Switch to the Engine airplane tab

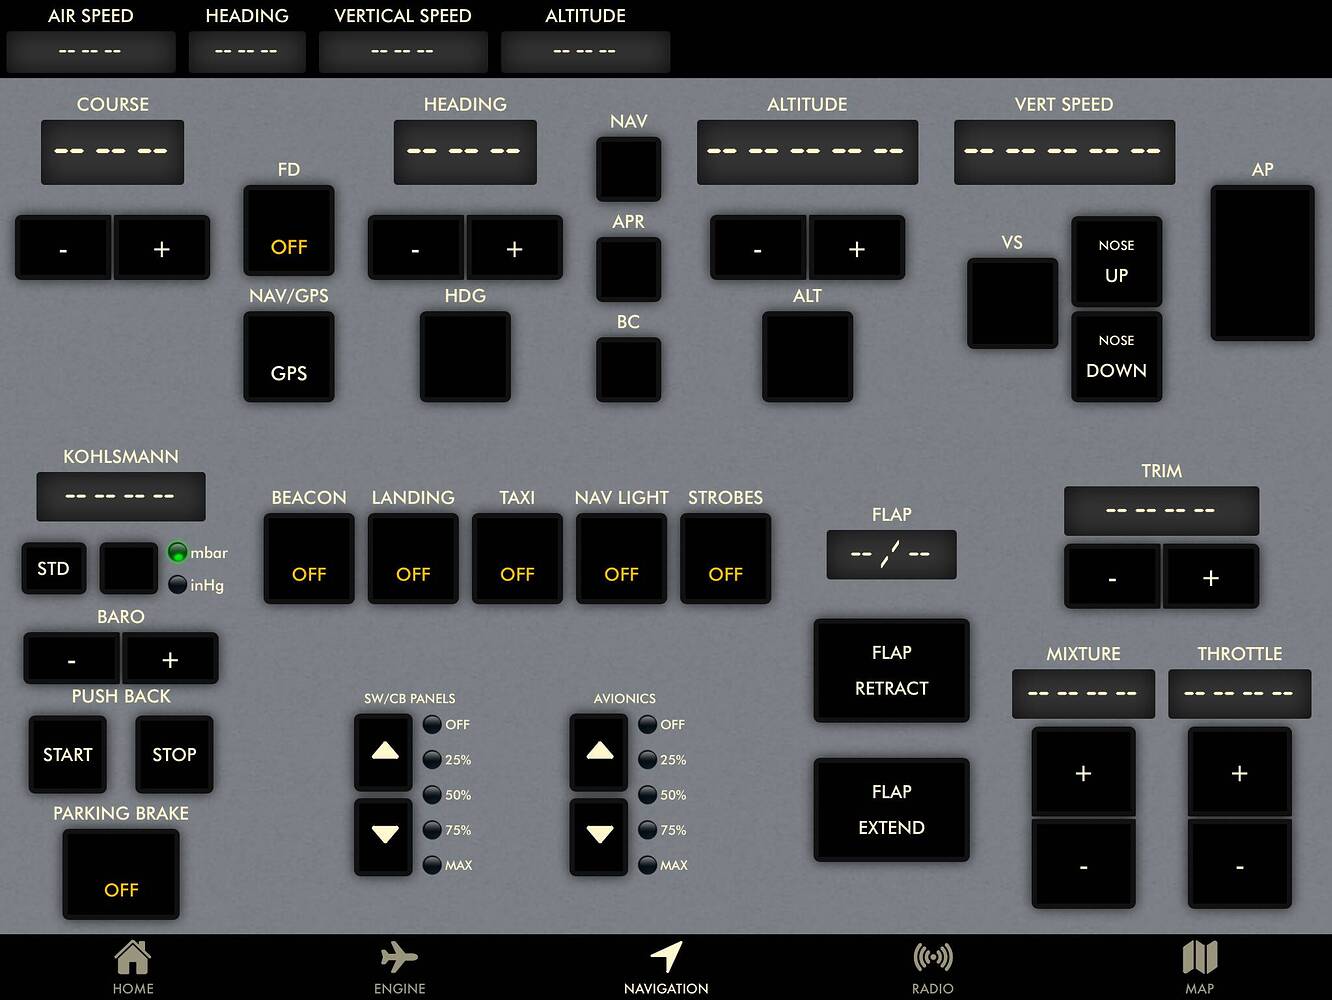(x=399, y=958)
